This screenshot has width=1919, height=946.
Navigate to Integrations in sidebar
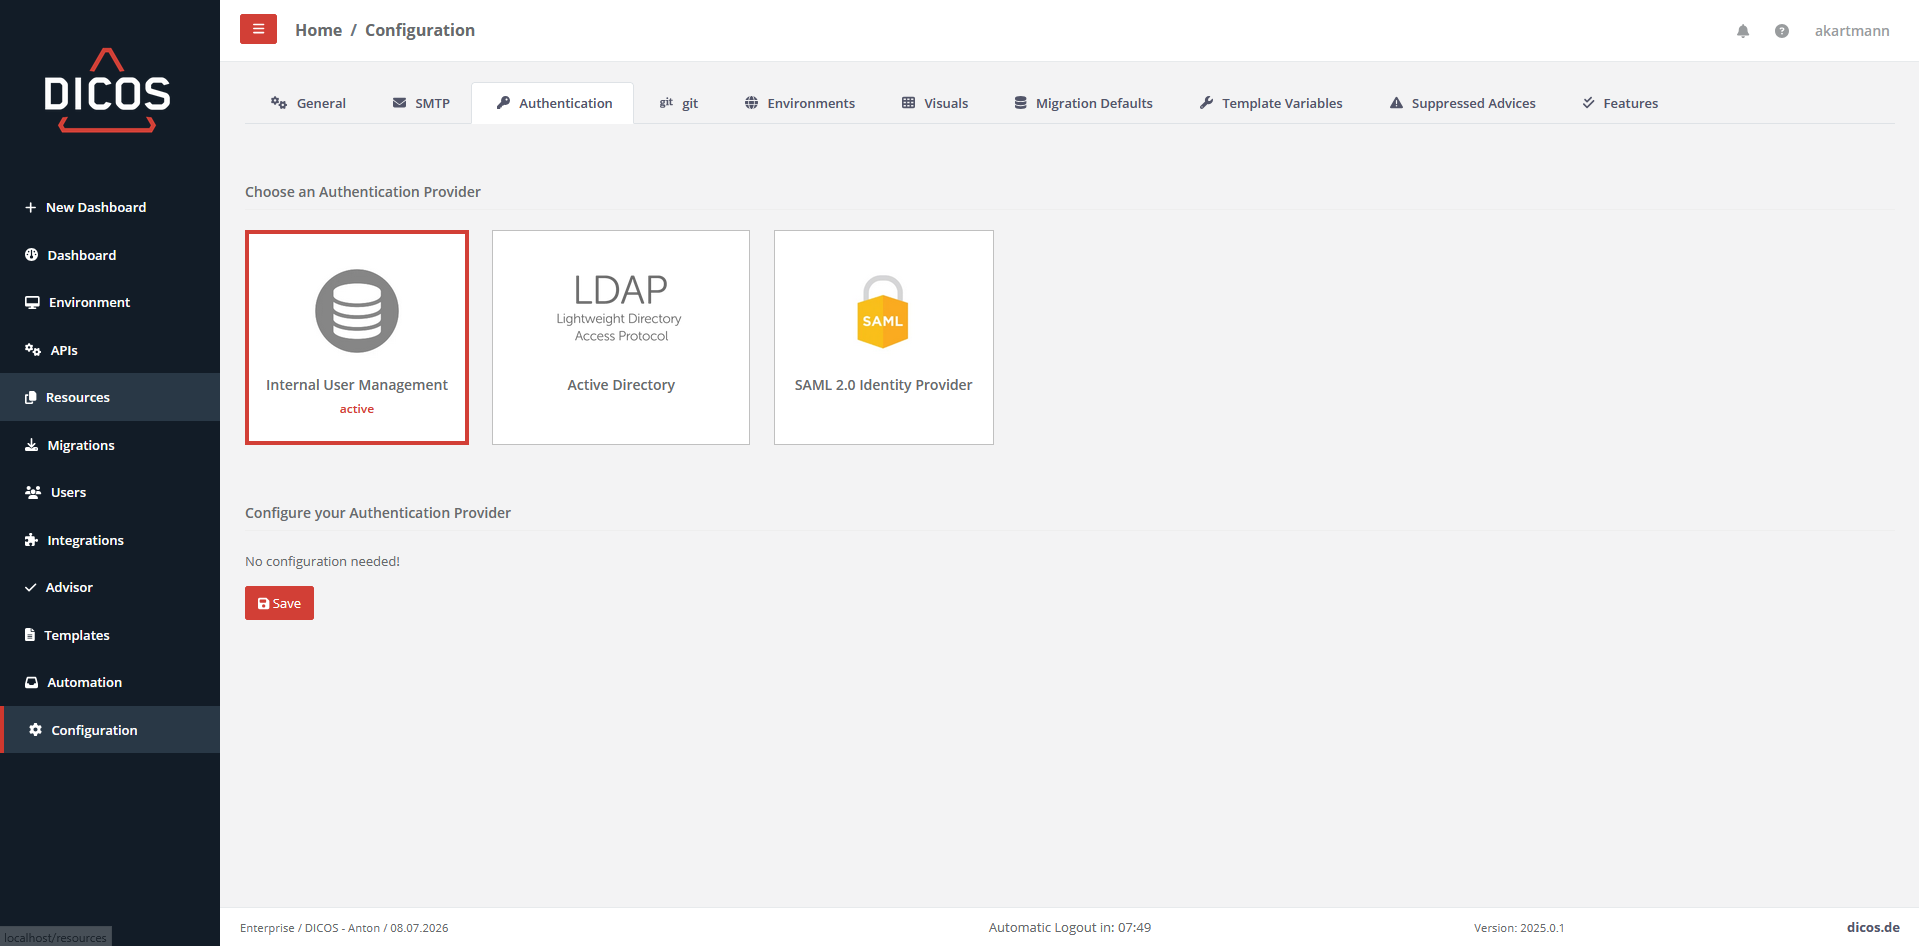point(85,540)
